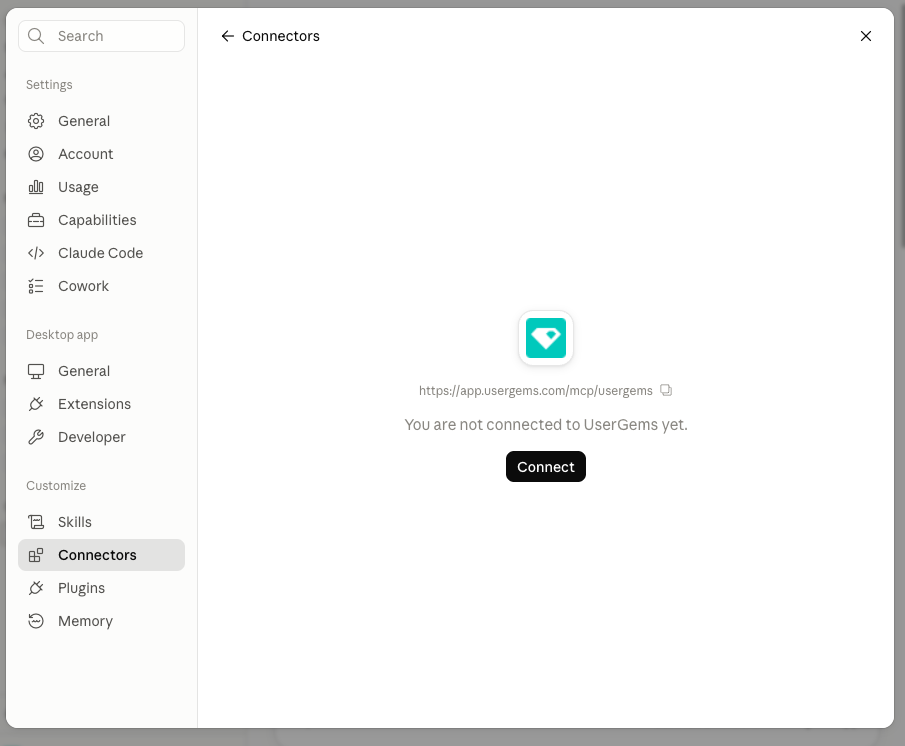
Task: Click the Account person icon
Action: [x=36, y=154]
